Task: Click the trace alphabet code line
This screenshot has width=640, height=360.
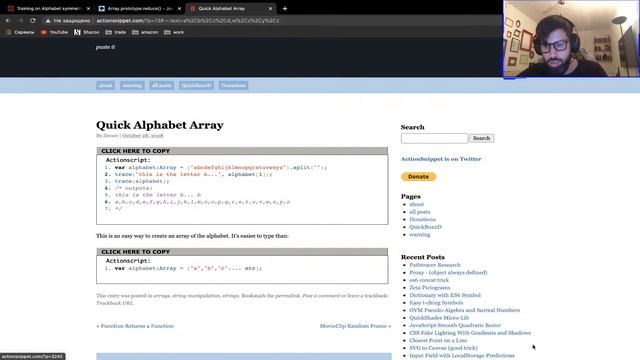Action: click(x=142, y=181)
